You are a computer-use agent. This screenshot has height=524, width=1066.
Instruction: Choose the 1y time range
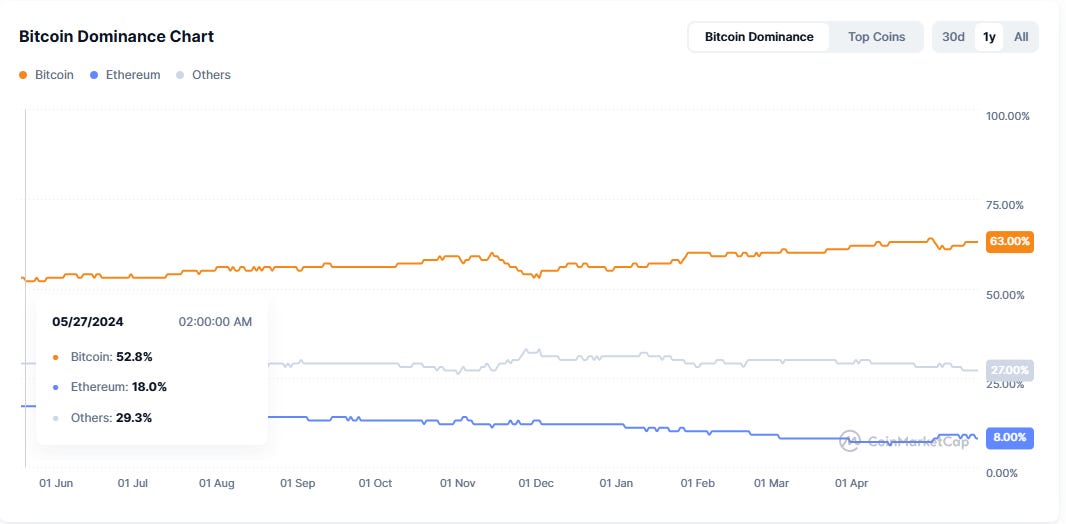tap(989, 37)
